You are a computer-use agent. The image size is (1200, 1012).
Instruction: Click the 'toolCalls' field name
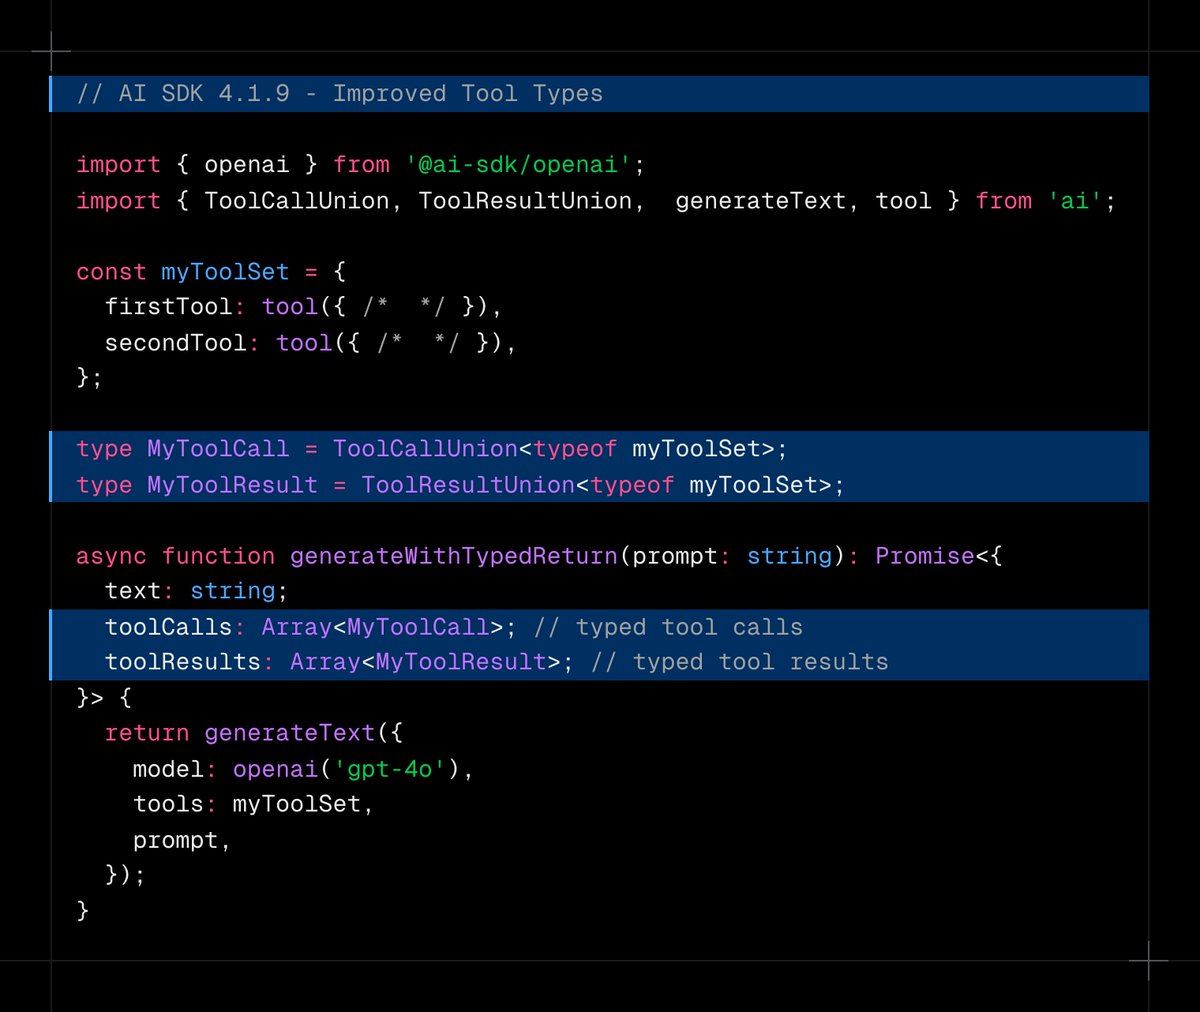tap(168, 627)
